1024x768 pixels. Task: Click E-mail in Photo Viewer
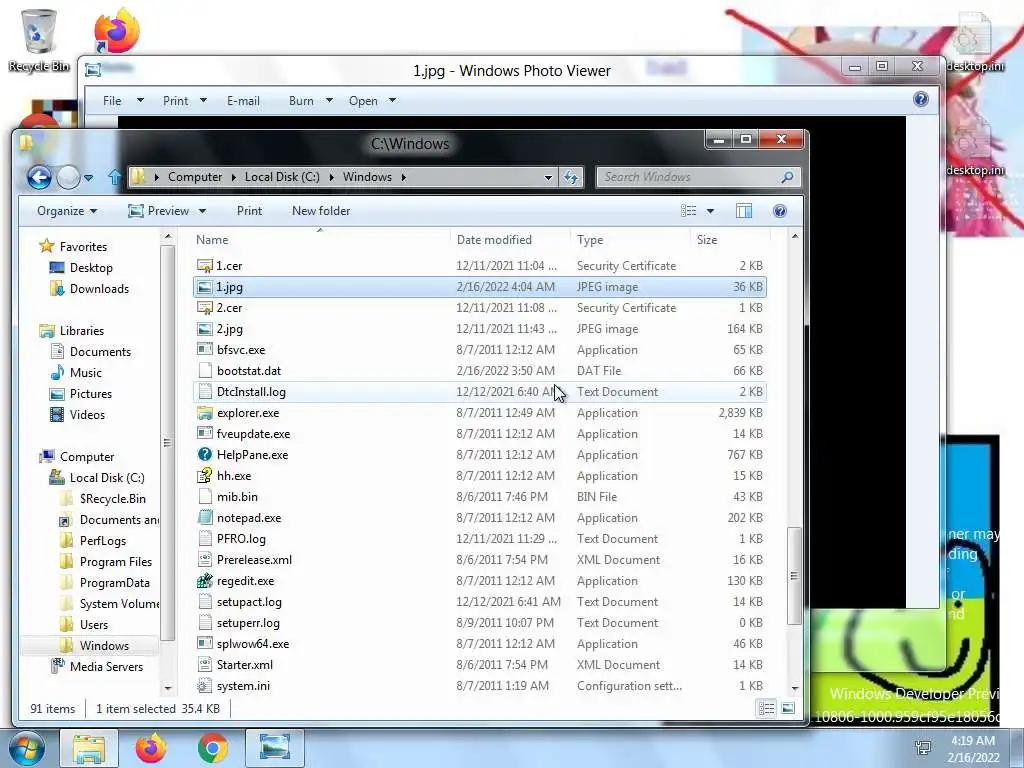point(243,101)
